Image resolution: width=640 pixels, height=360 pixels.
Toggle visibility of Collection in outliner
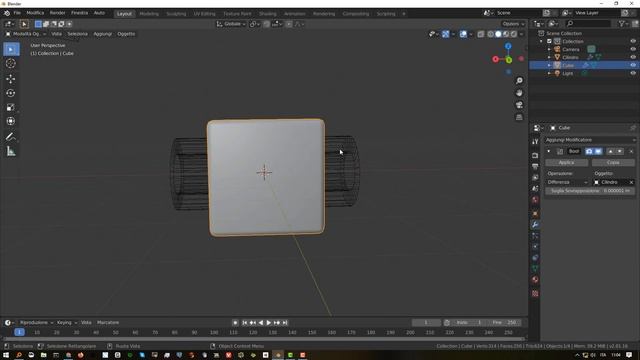633,41
